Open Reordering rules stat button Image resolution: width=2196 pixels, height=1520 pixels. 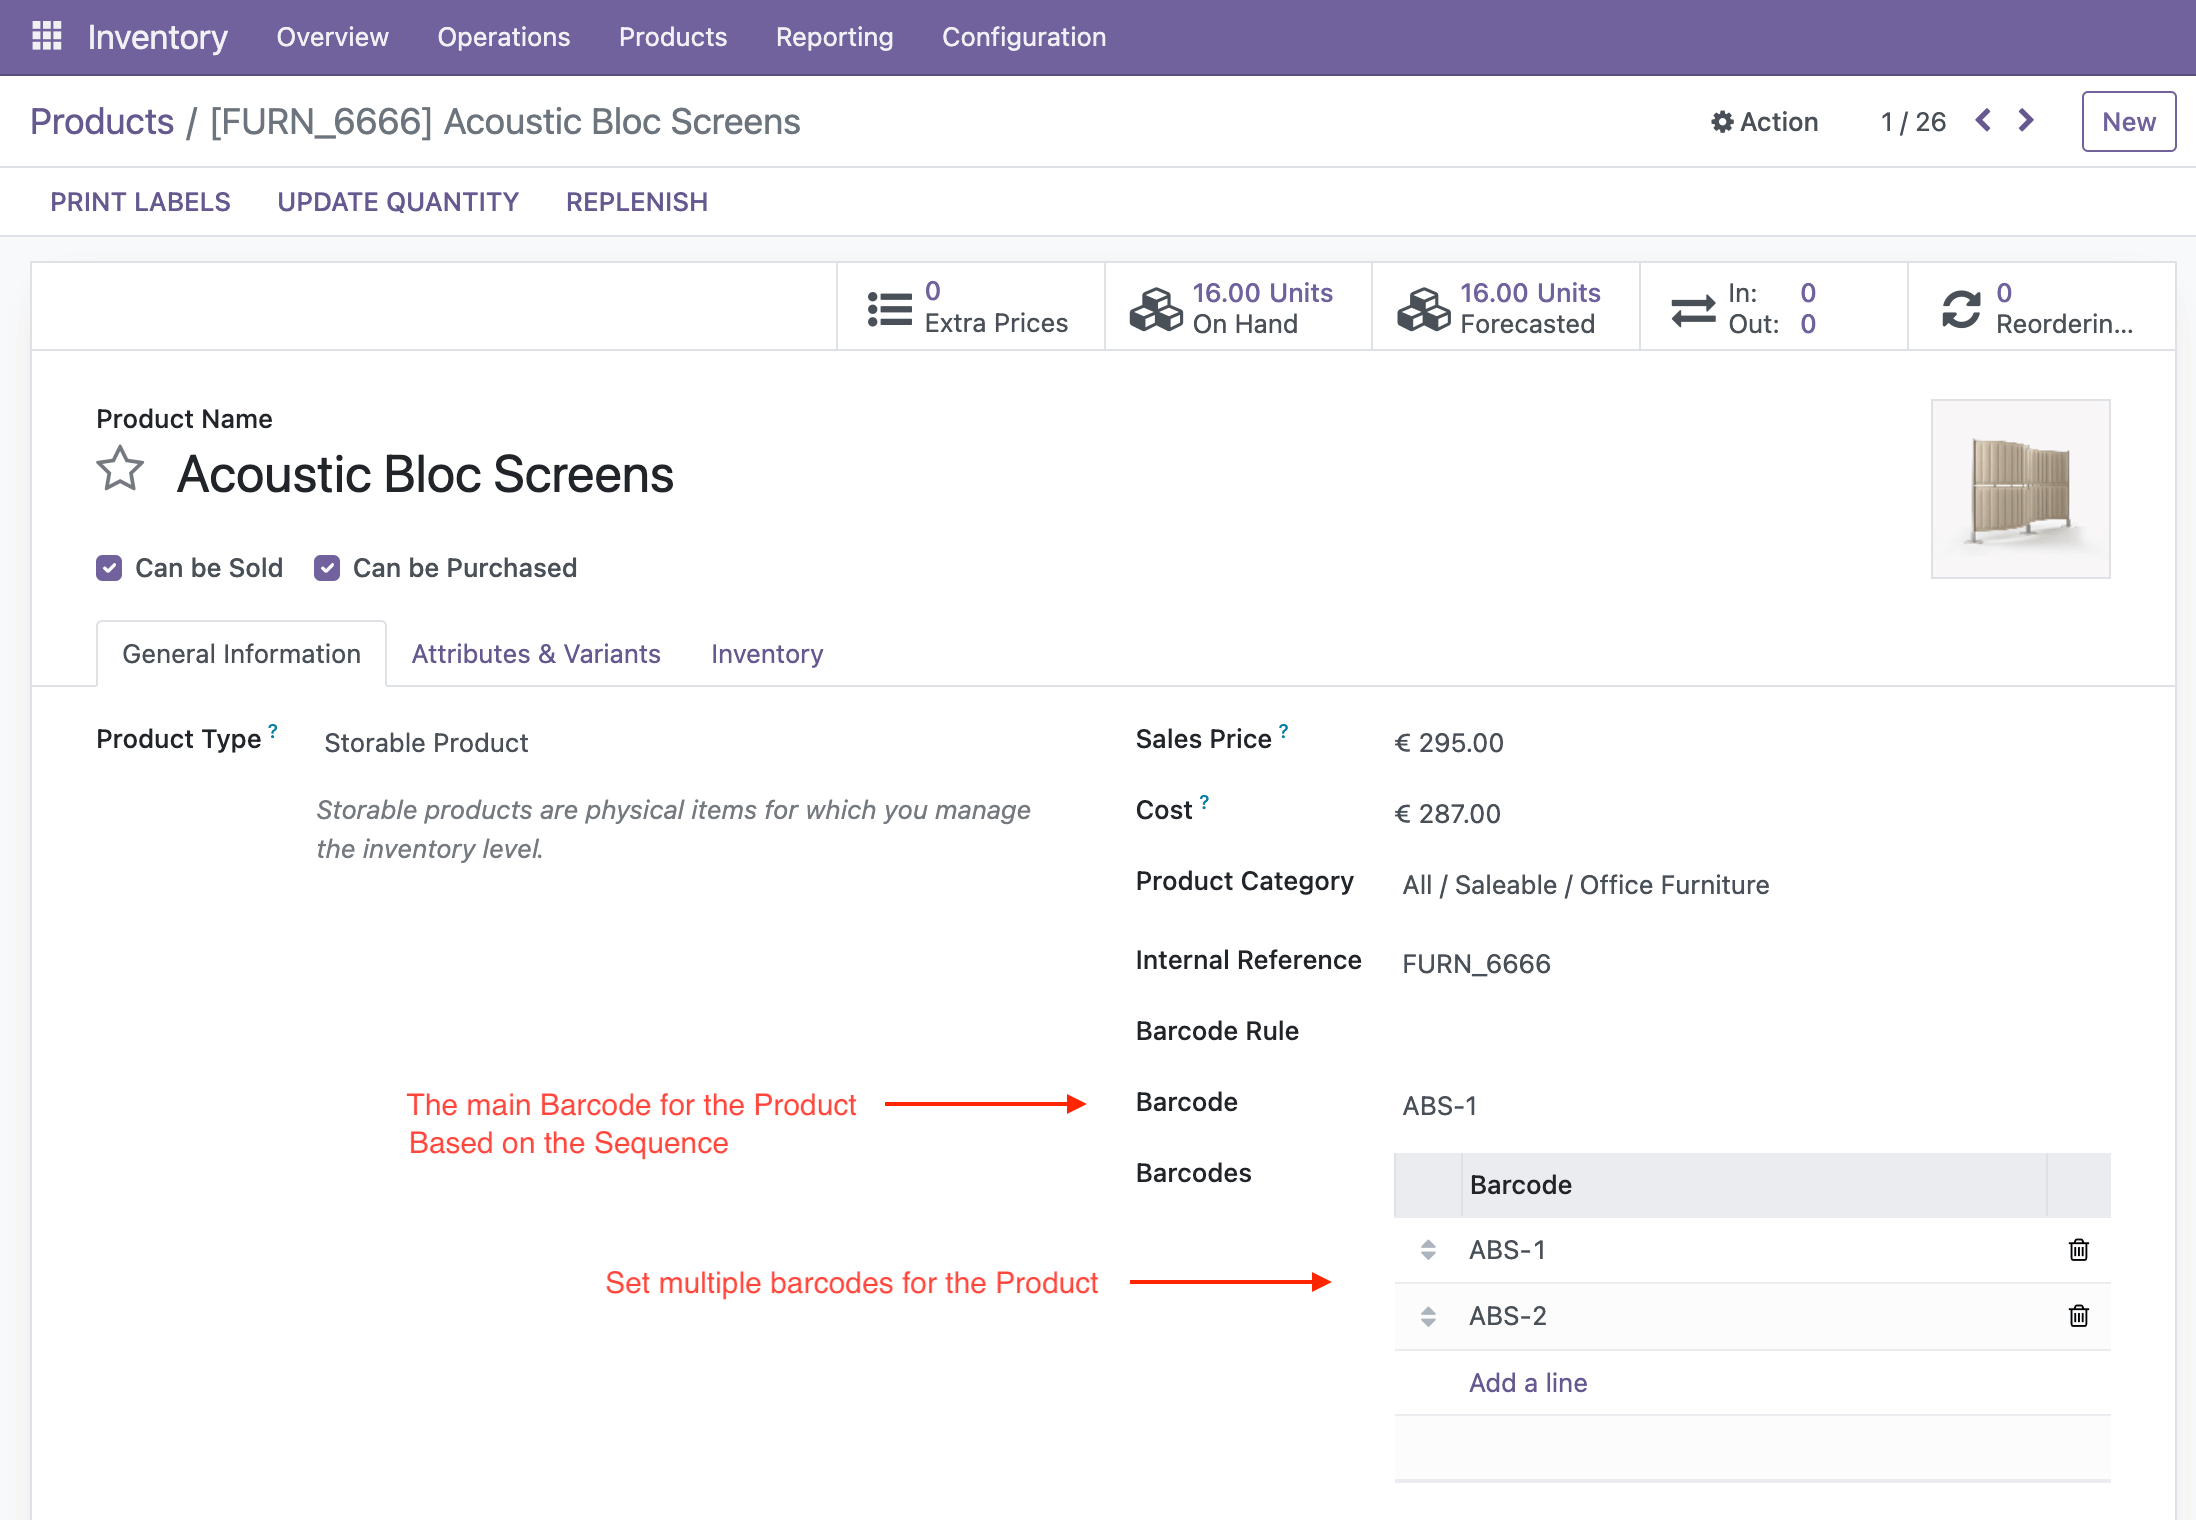point(2040,308)
